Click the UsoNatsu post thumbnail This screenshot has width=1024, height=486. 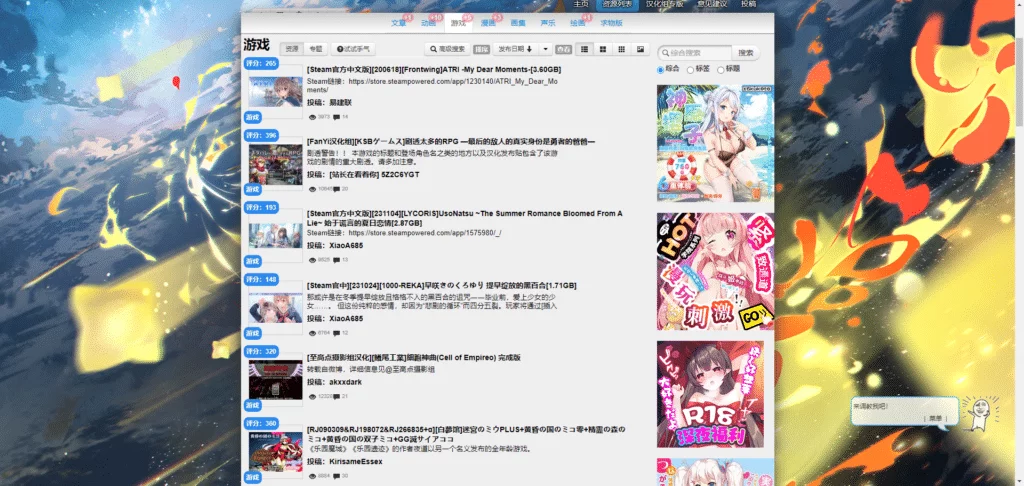[x=276, y=236]
